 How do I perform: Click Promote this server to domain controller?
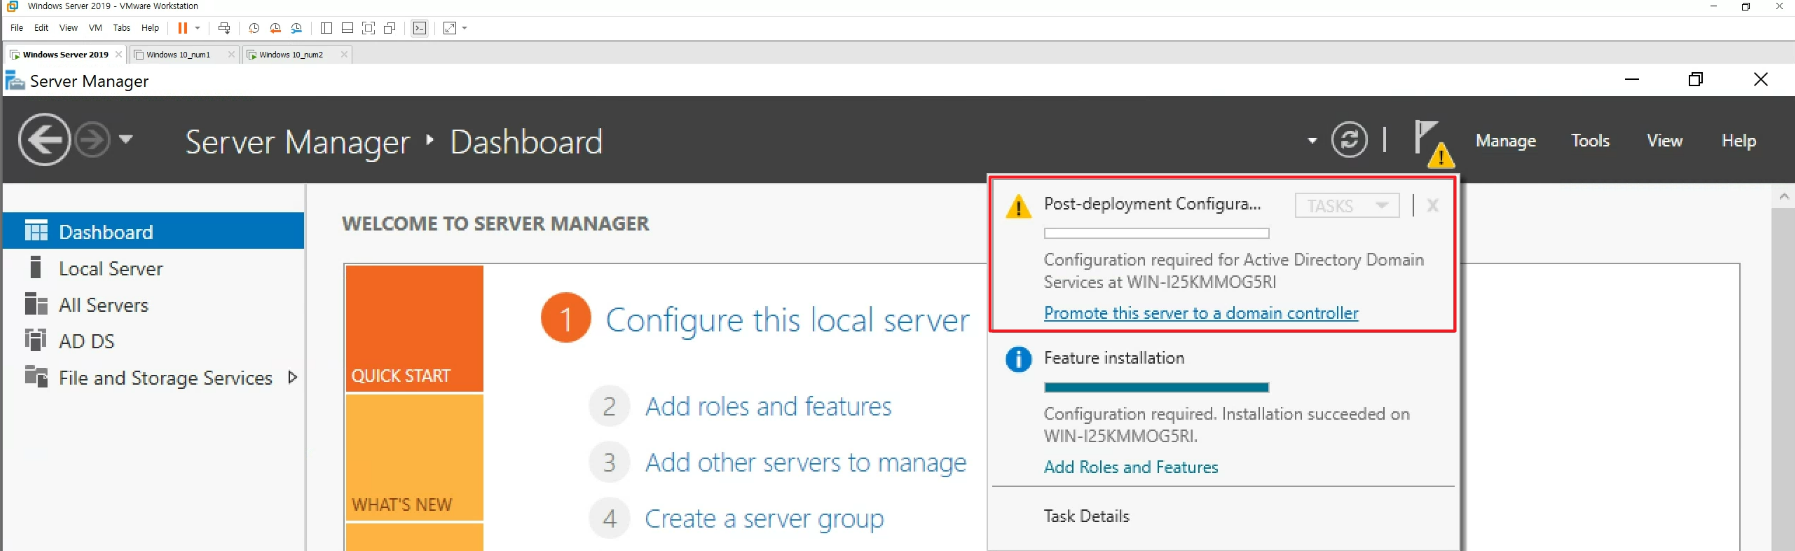point(1201,313)
